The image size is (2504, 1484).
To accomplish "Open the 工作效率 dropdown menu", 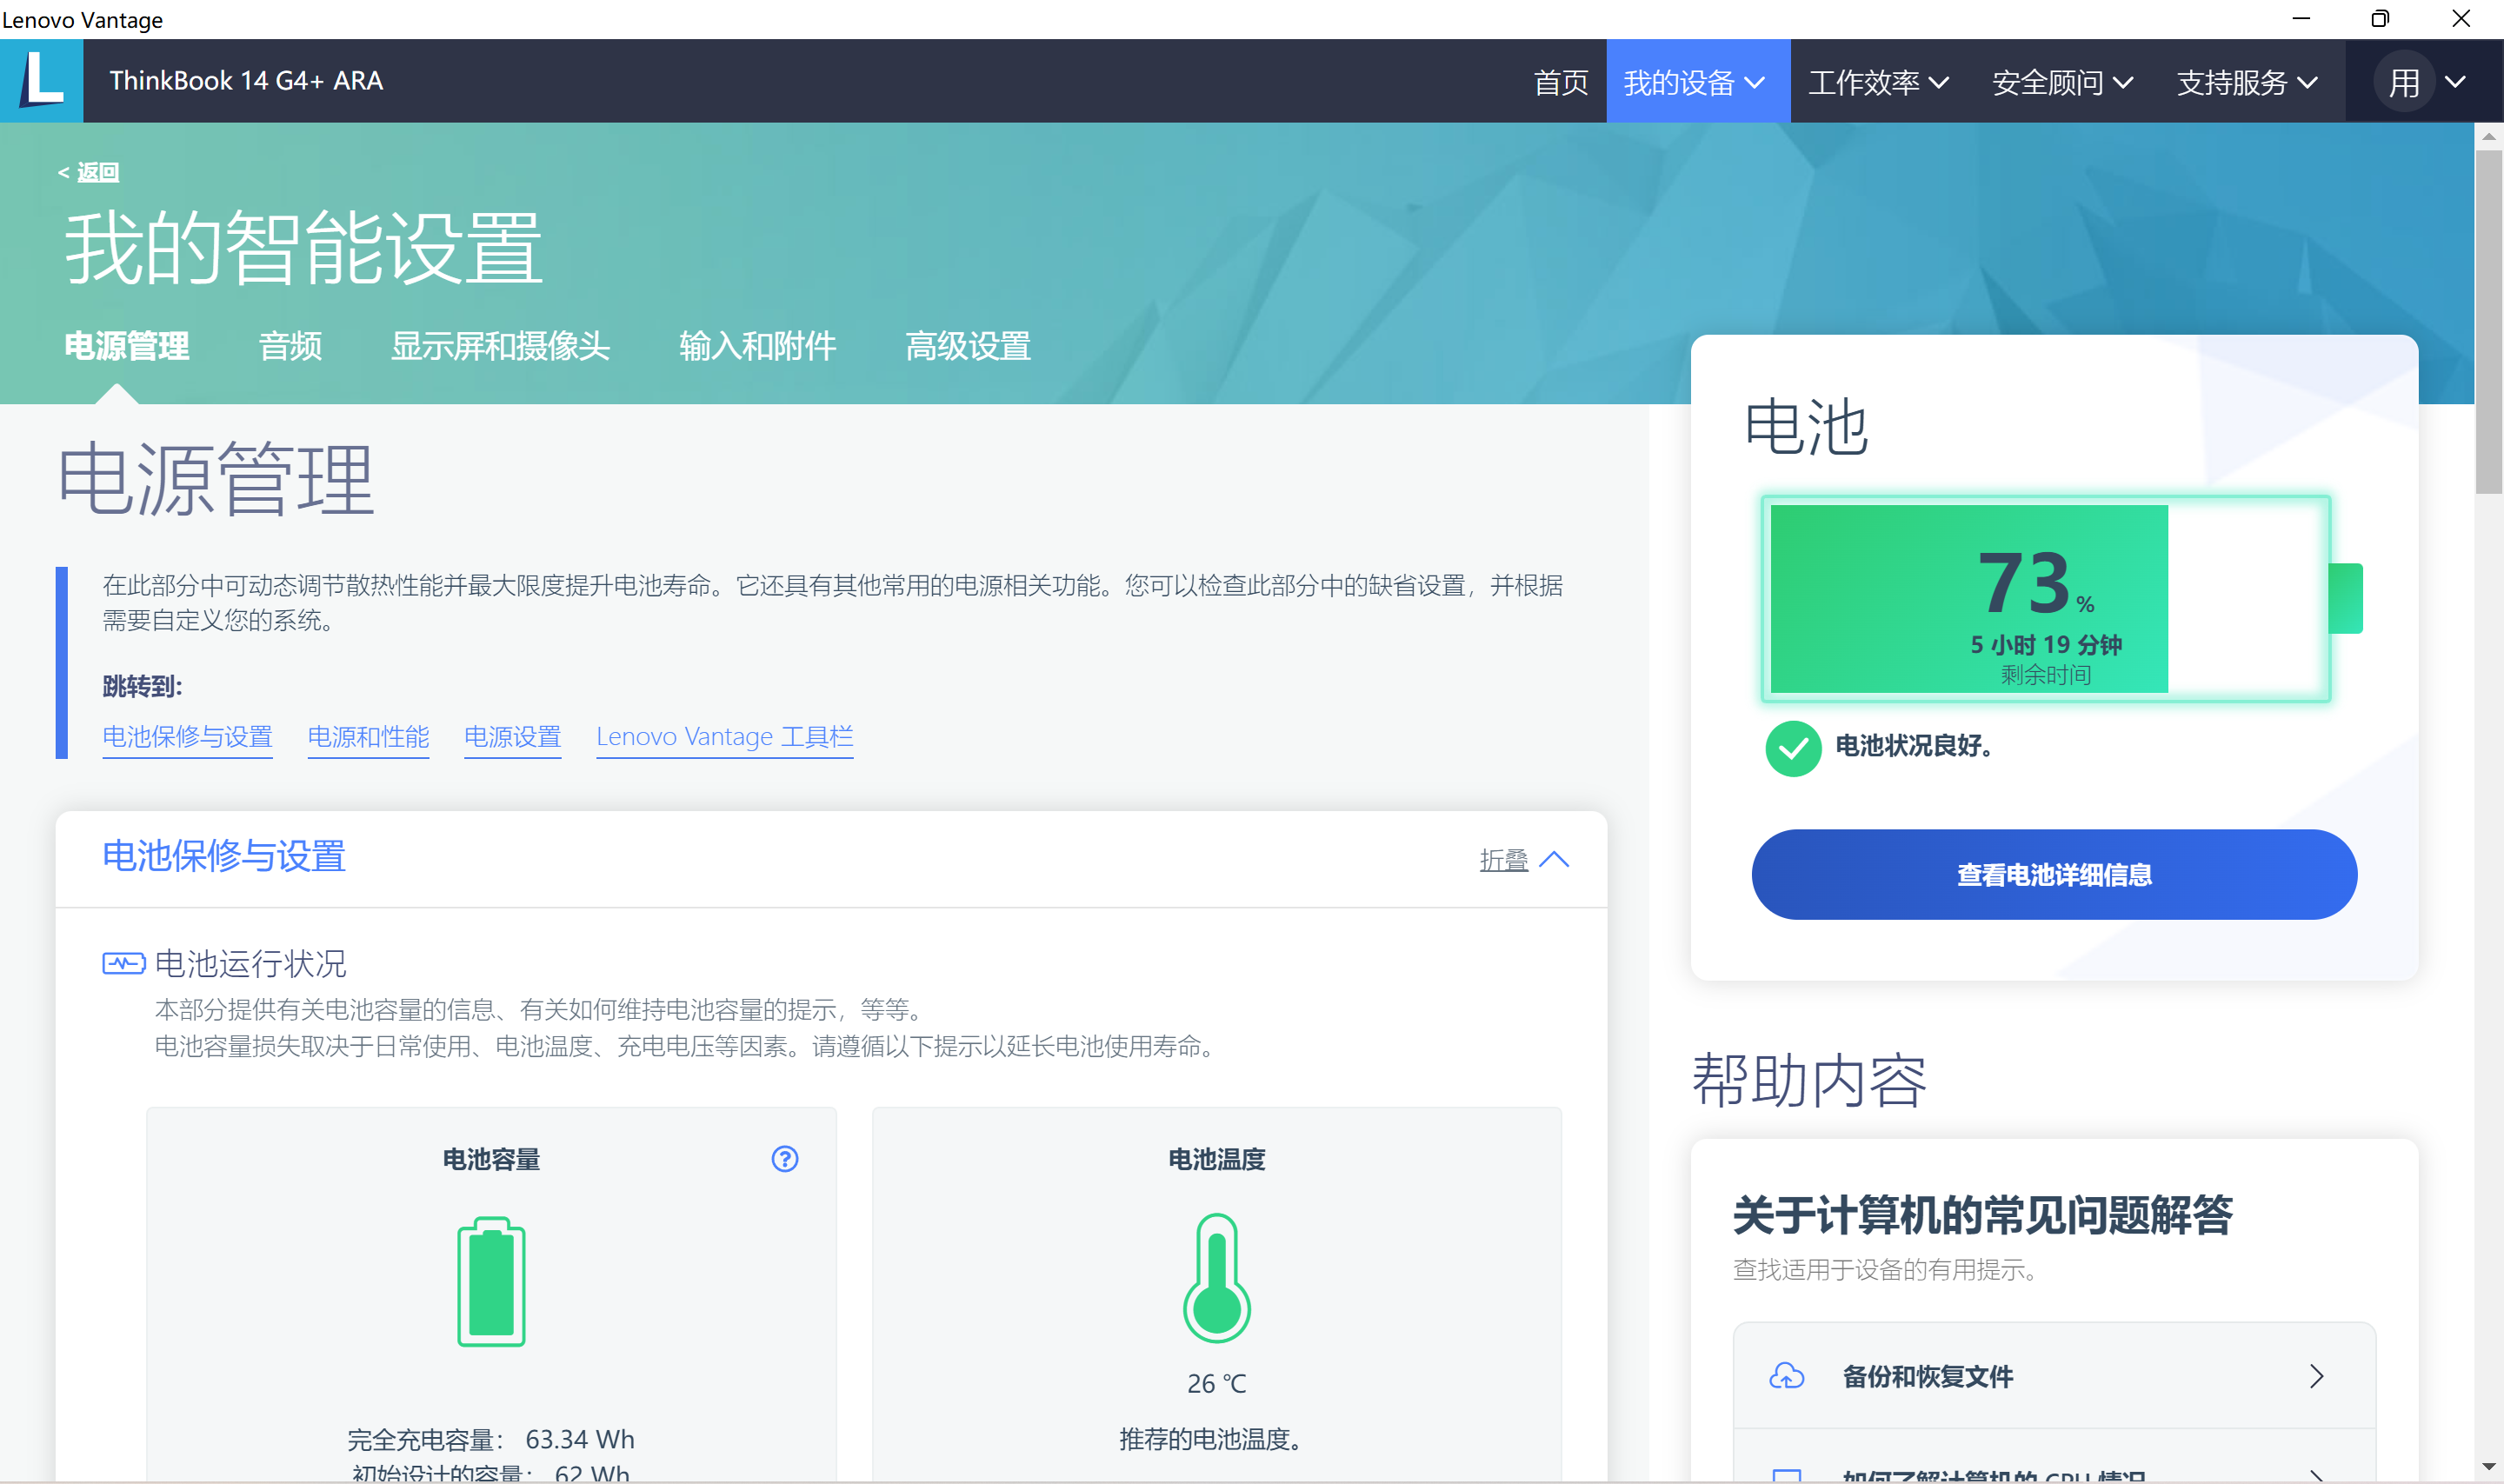I will tap(1879, 82).
